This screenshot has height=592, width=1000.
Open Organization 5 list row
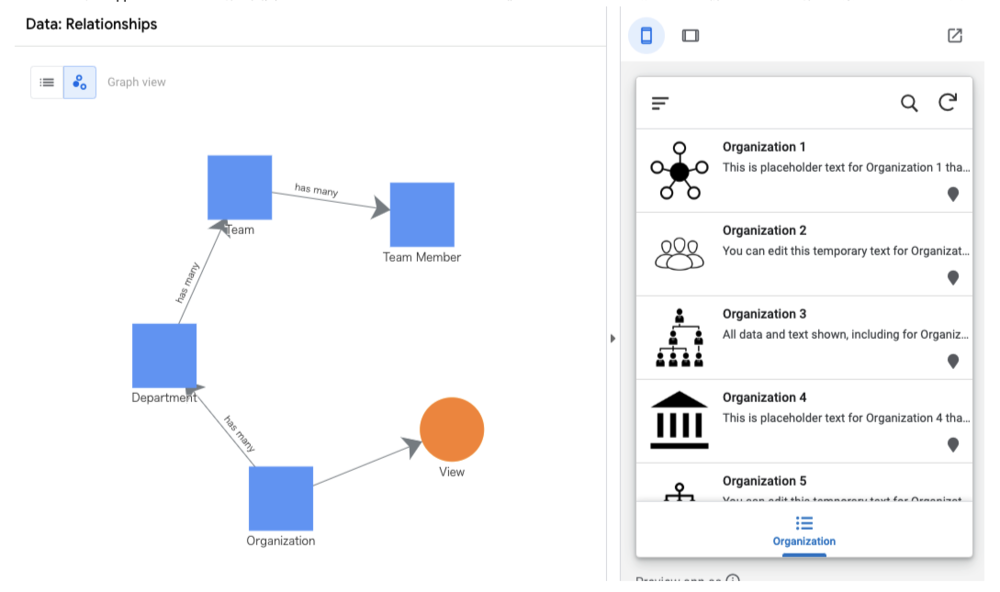(804, 483)
